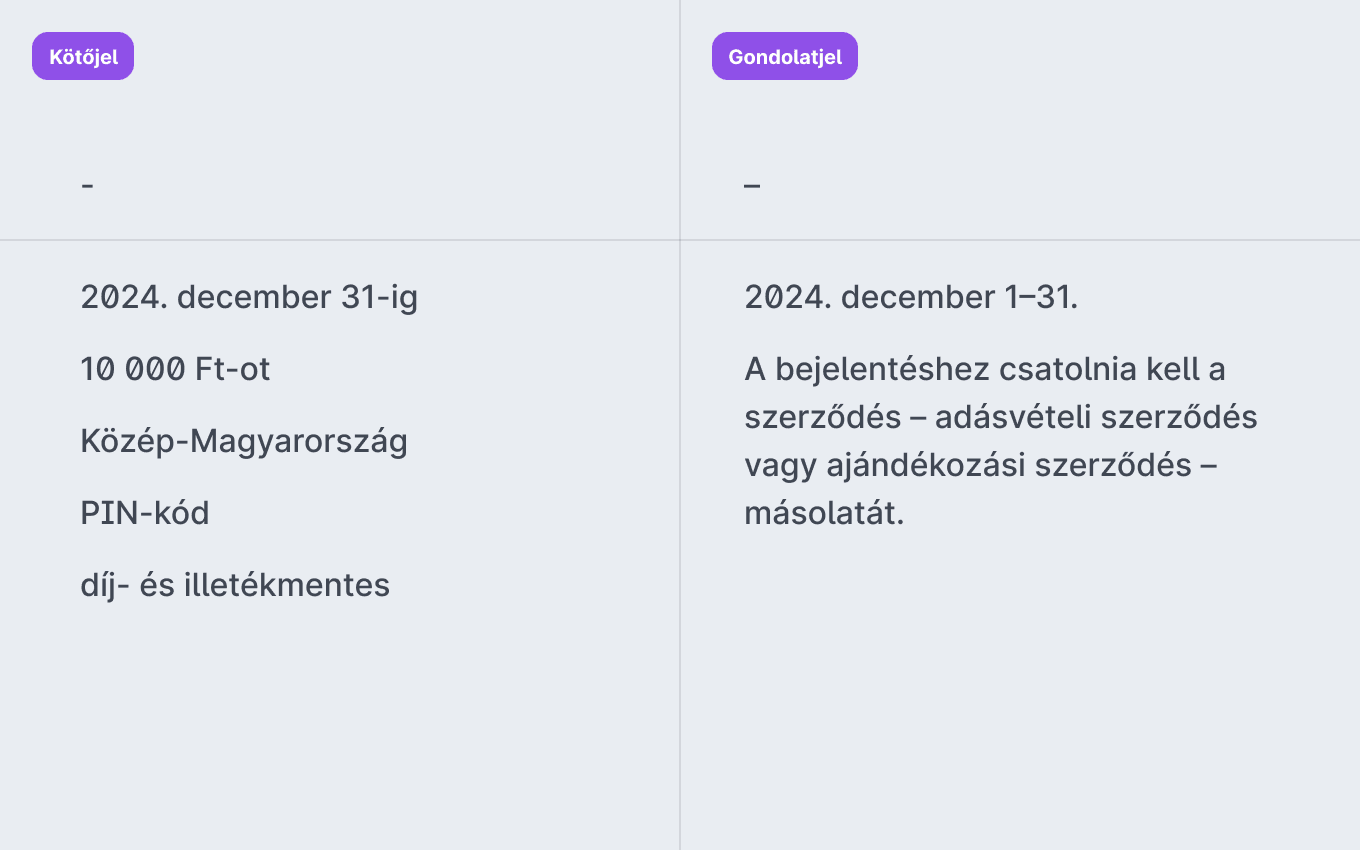Click the 10 000 Ft-ot example
1360x850 pixels.
(175, 369)
